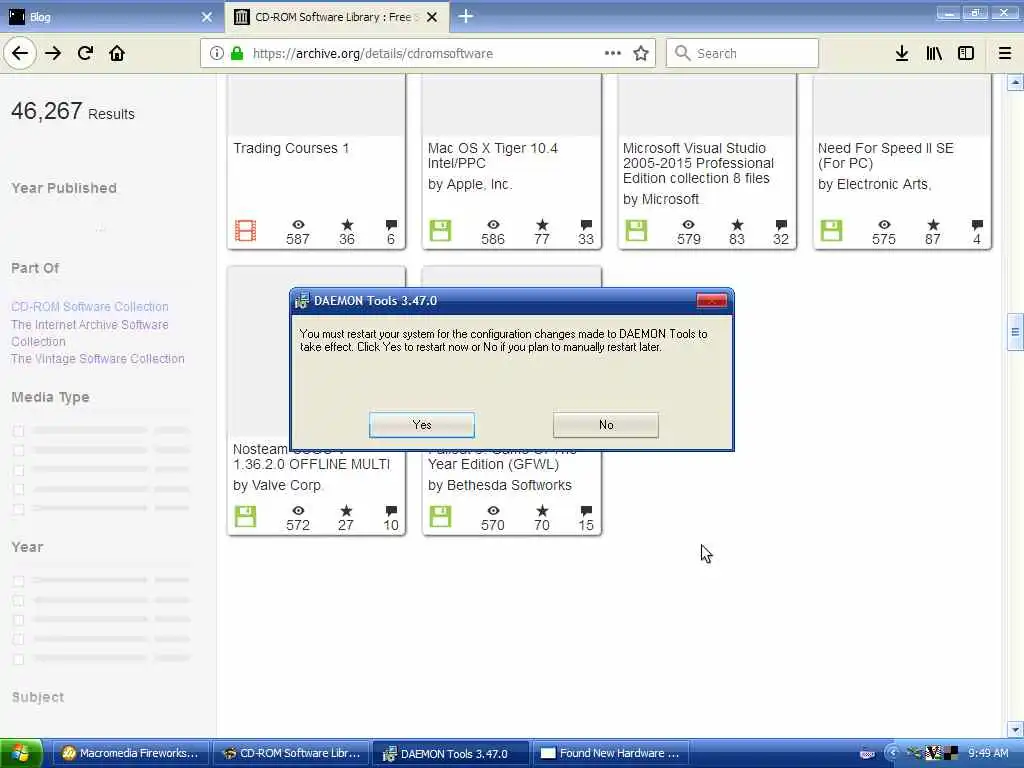The image size is (1024, 768).
Task: Click the Firefox Search box
Action: point(742,54)
